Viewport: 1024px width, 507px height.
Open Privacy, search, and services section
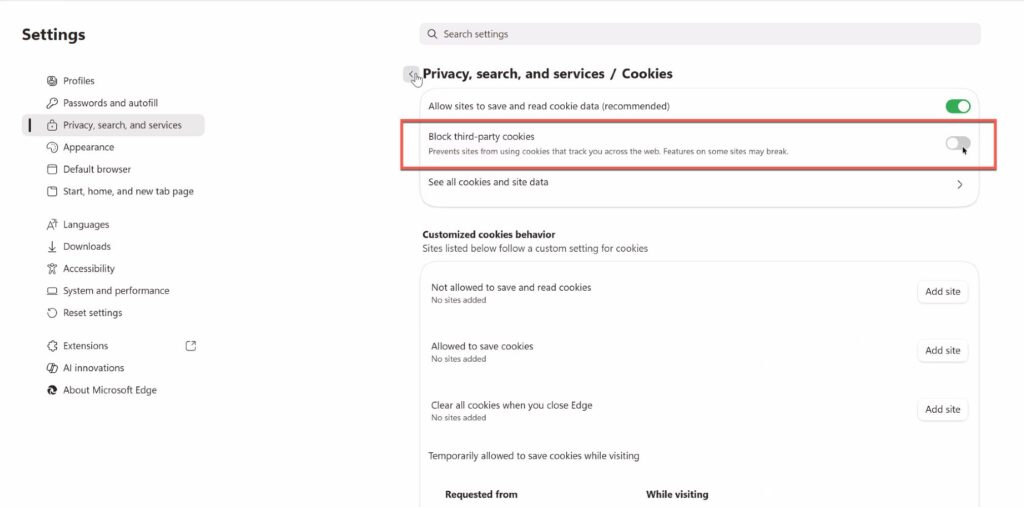(x=122, y=125)
